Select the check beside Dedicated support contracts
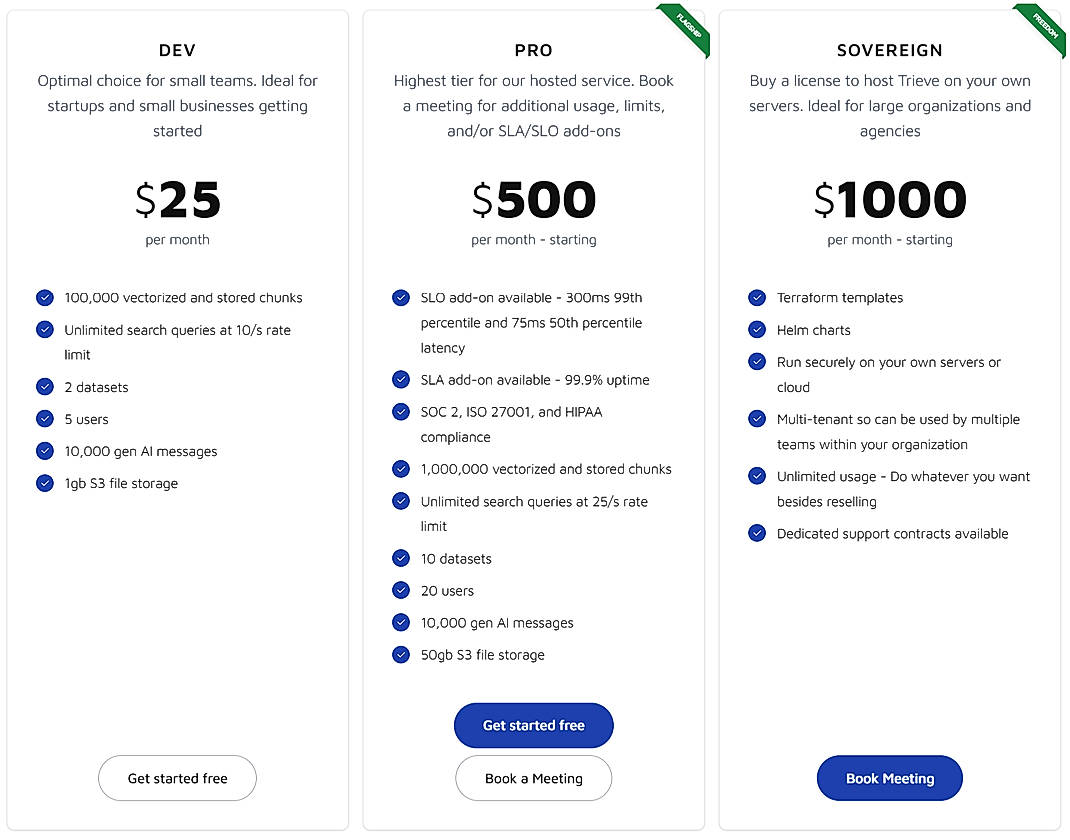This screenshot has width=1070, height=840. [757, 533]
